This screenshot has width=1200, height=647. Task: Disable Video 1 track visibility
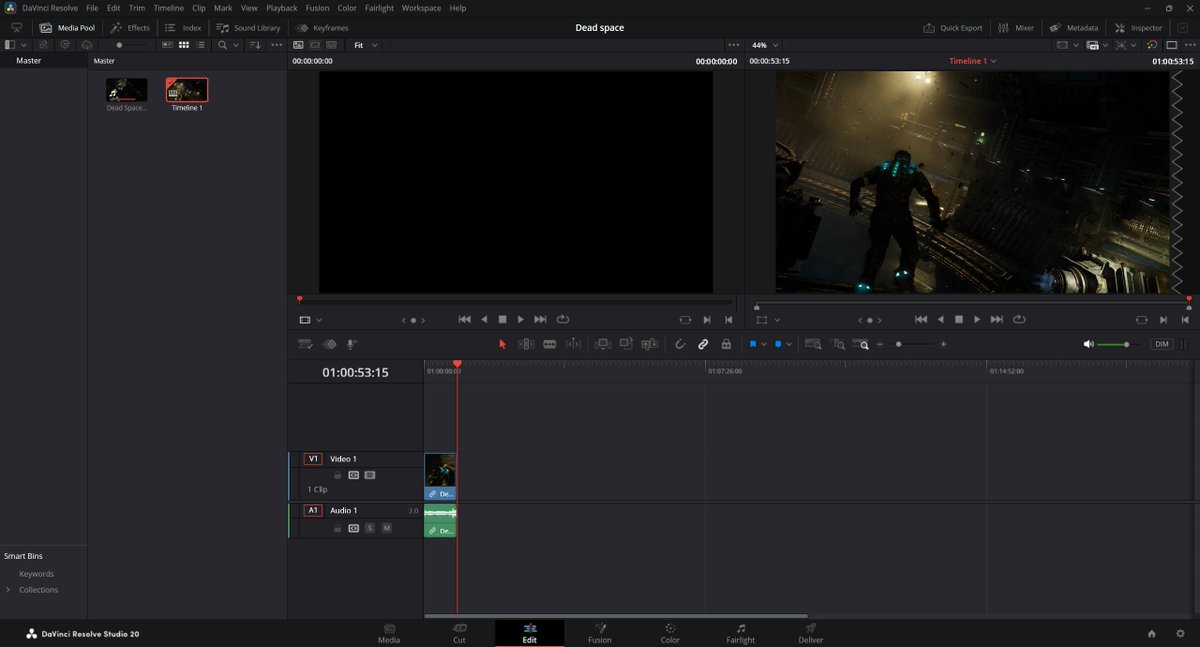[x=370, y=475]
